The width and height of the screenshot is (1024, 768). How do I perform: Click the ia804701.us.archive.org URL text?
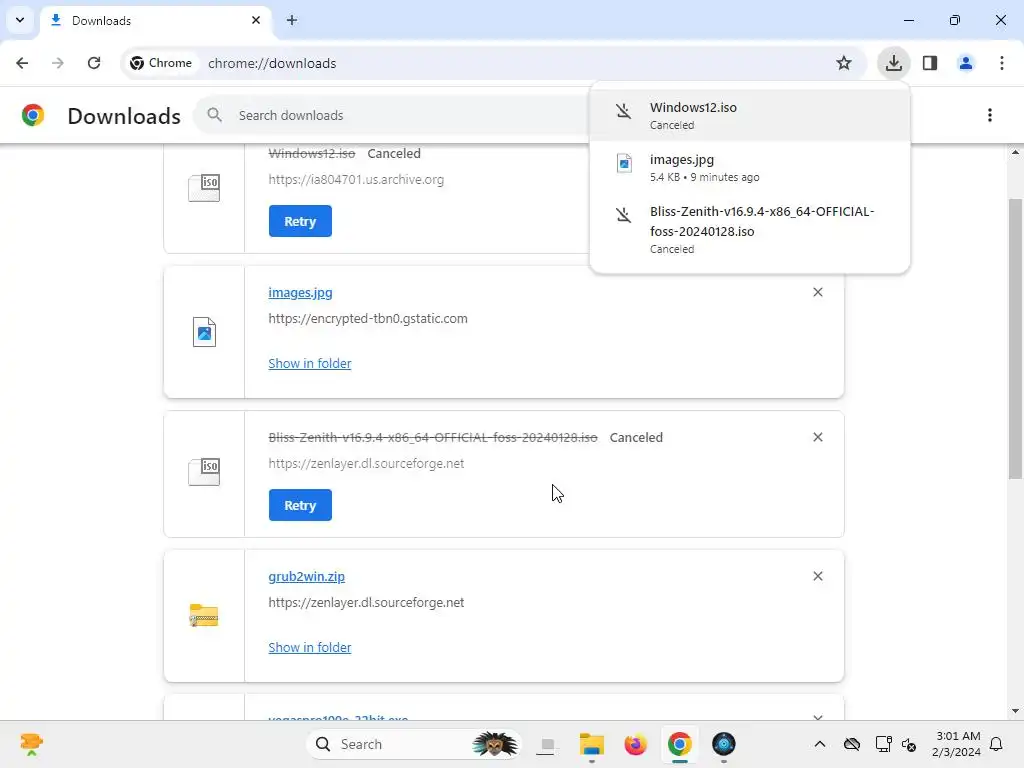coord(356,180)
